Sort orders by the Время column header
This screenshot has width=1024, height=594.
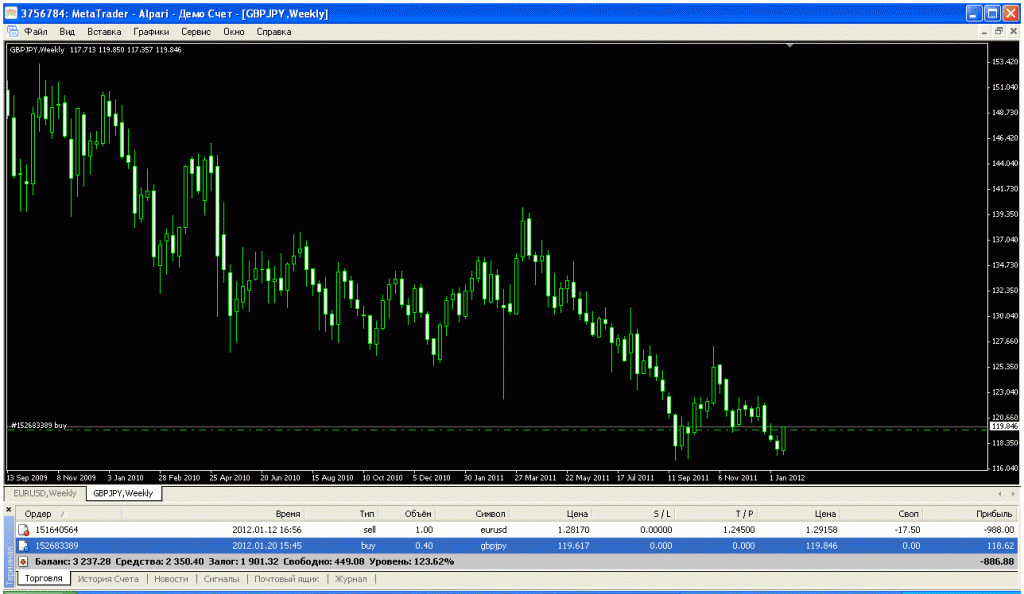(288, 513)
